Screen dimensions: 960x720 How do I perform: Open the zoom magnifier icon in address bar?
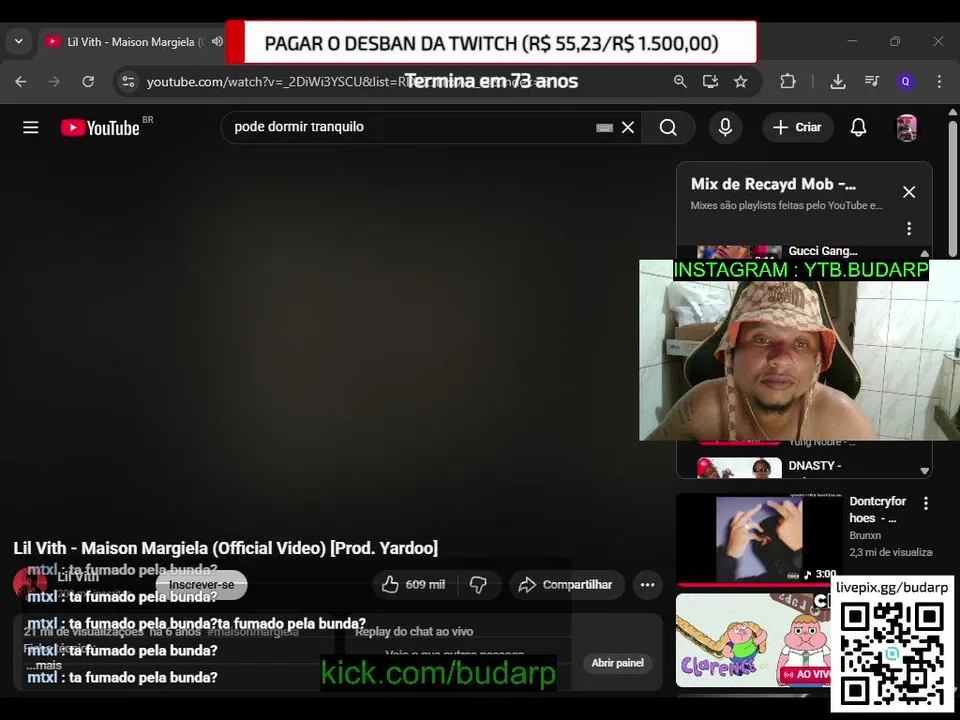pos(680,81)
